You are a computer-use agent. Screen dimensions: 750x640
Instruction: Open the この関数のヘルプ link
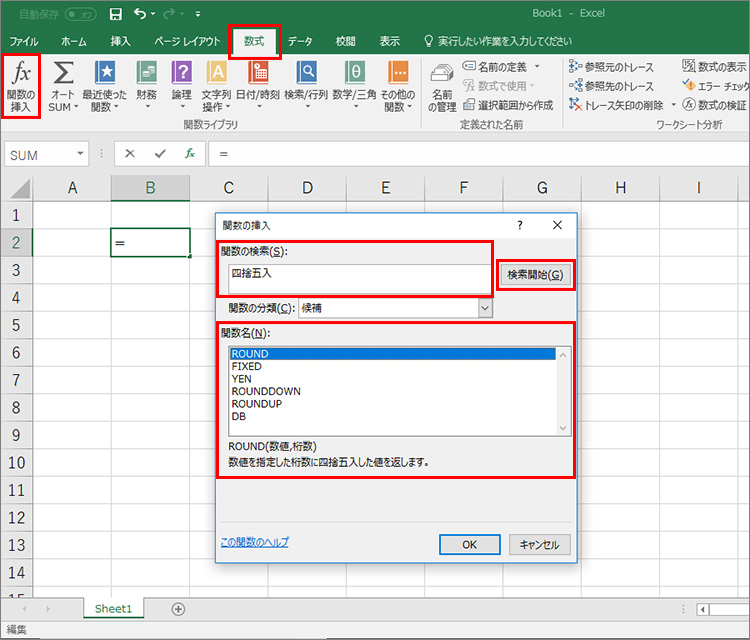click(254, 542)
